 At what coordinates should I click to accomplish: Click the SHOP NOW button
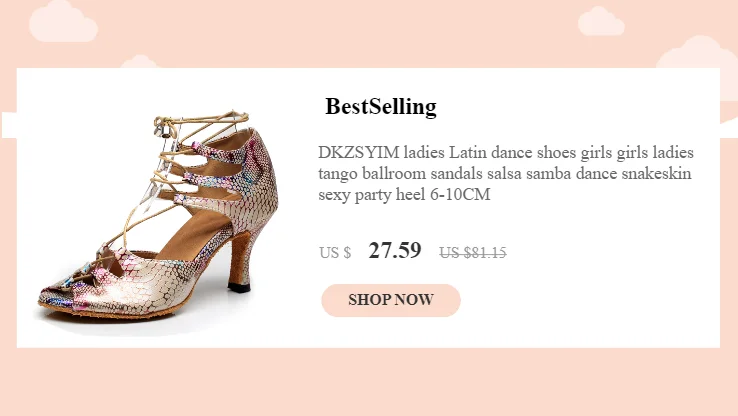[x=390, y=300]
